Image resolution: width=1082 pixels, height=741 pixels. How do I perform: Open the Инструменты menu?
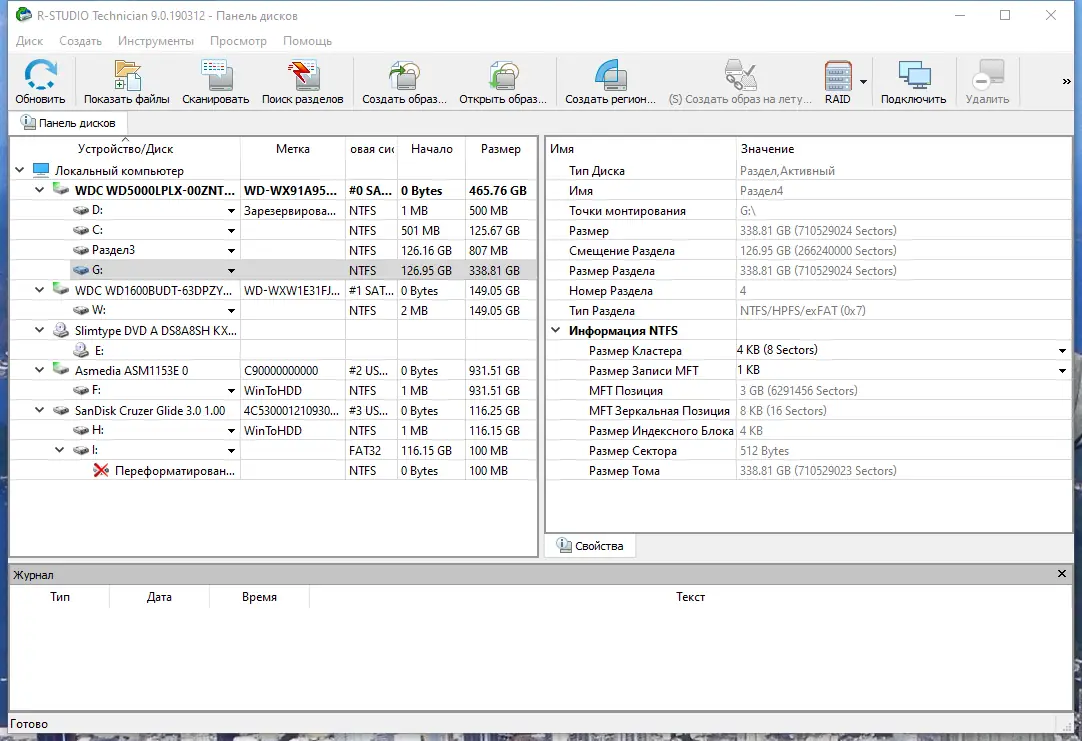157,41
